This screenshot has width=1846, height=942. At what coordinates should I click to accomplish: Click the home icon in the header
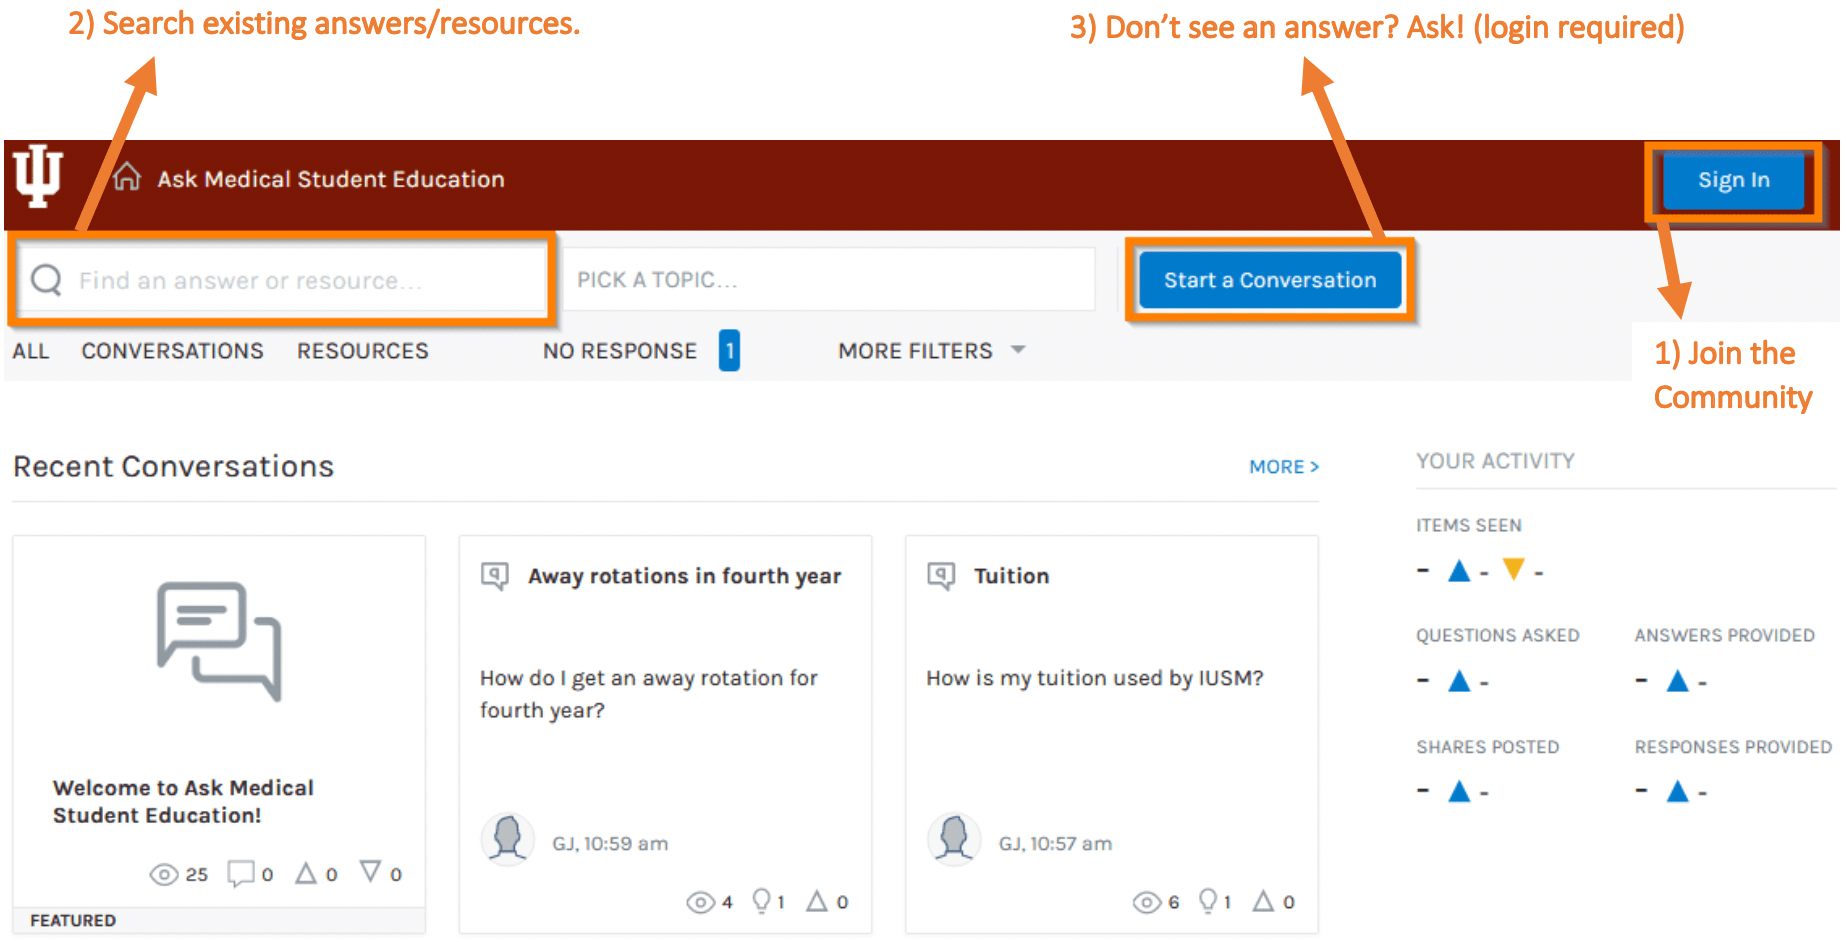127,177
